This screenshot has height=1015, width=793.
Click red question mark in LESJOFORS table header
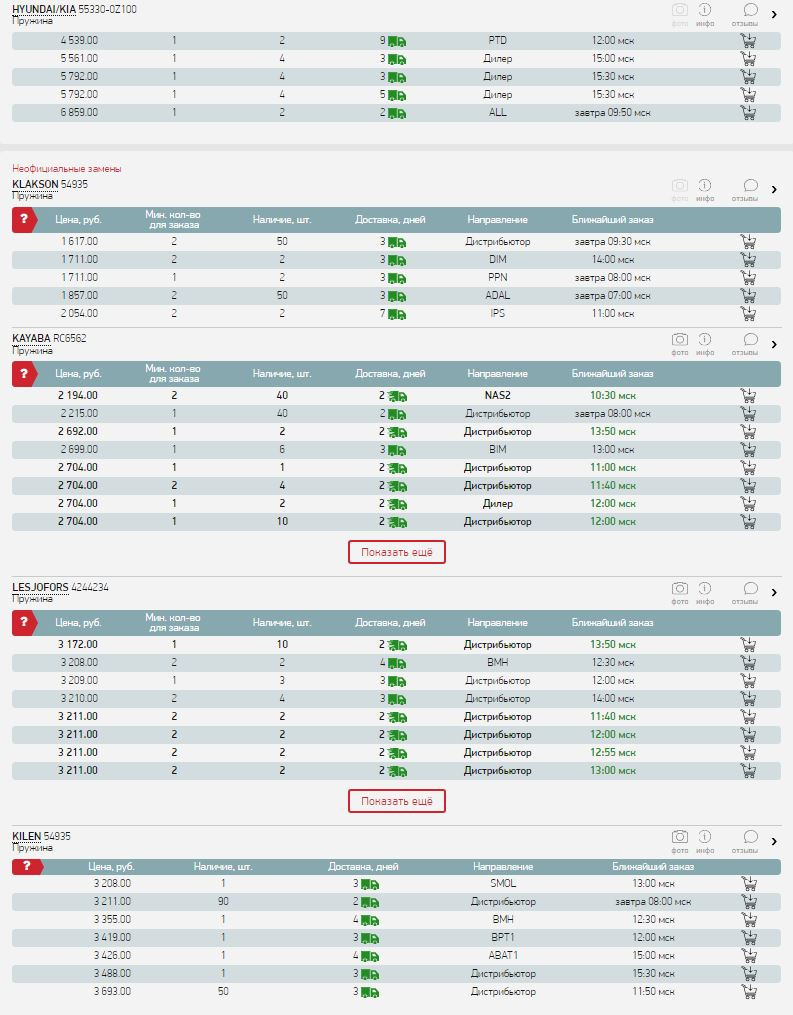click(x=25, y=623)
